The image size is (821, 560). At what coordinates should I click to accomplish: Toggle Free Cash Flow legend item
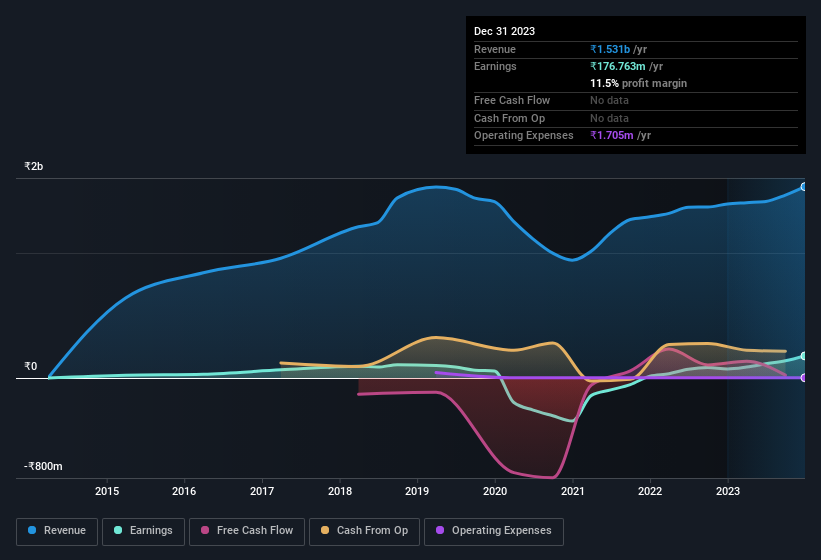(x=245, y=530)
